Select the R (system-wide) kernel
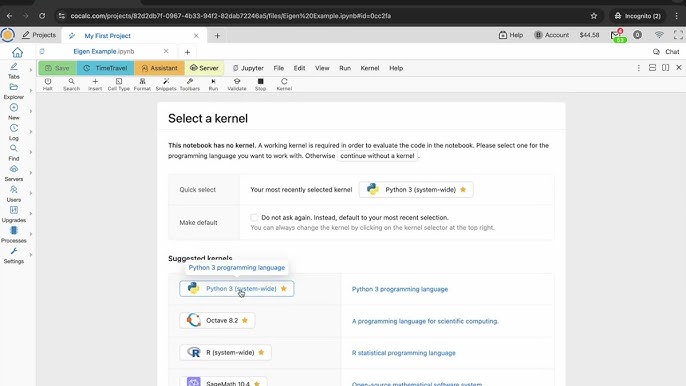 point(225,352)
